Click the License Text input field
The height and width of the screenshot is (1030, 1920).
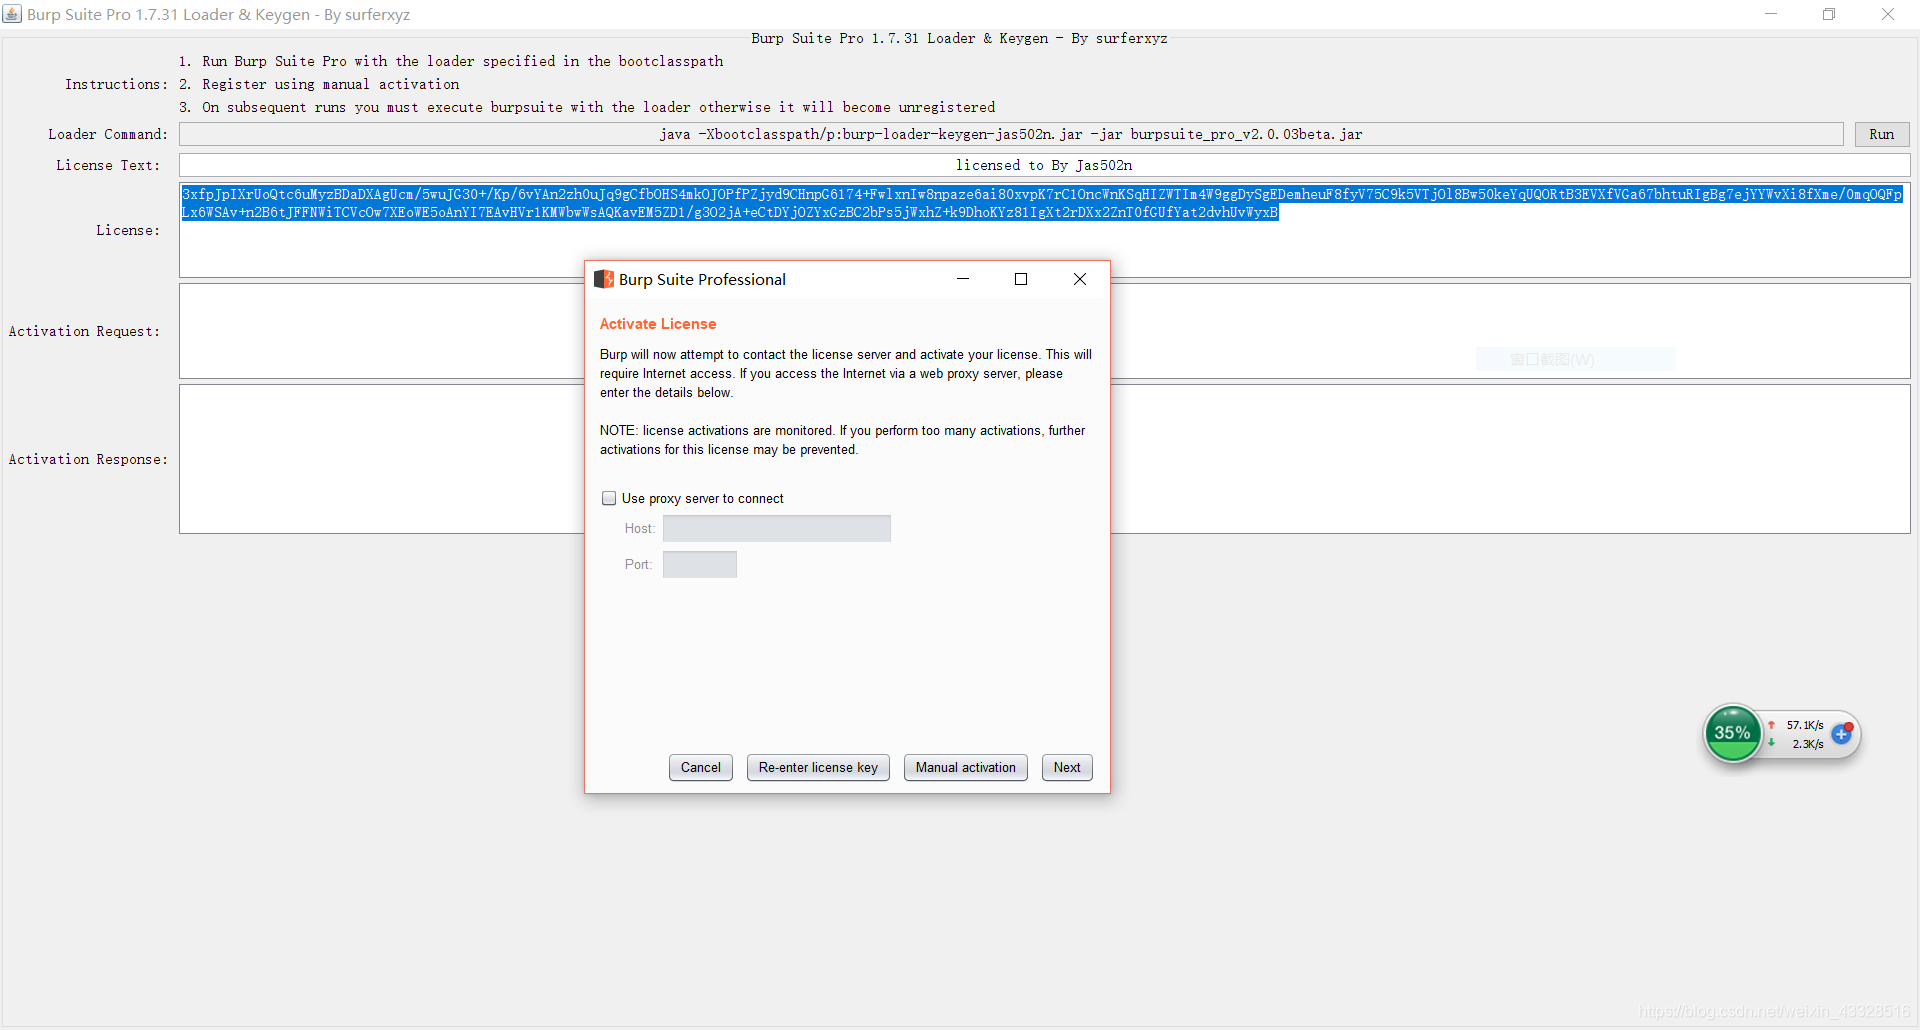click(1044, 165)
